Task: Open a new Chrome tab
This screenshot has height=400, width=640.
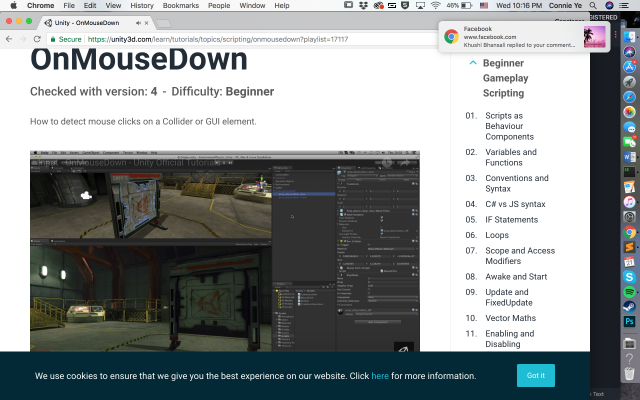Action: (164, 24)
